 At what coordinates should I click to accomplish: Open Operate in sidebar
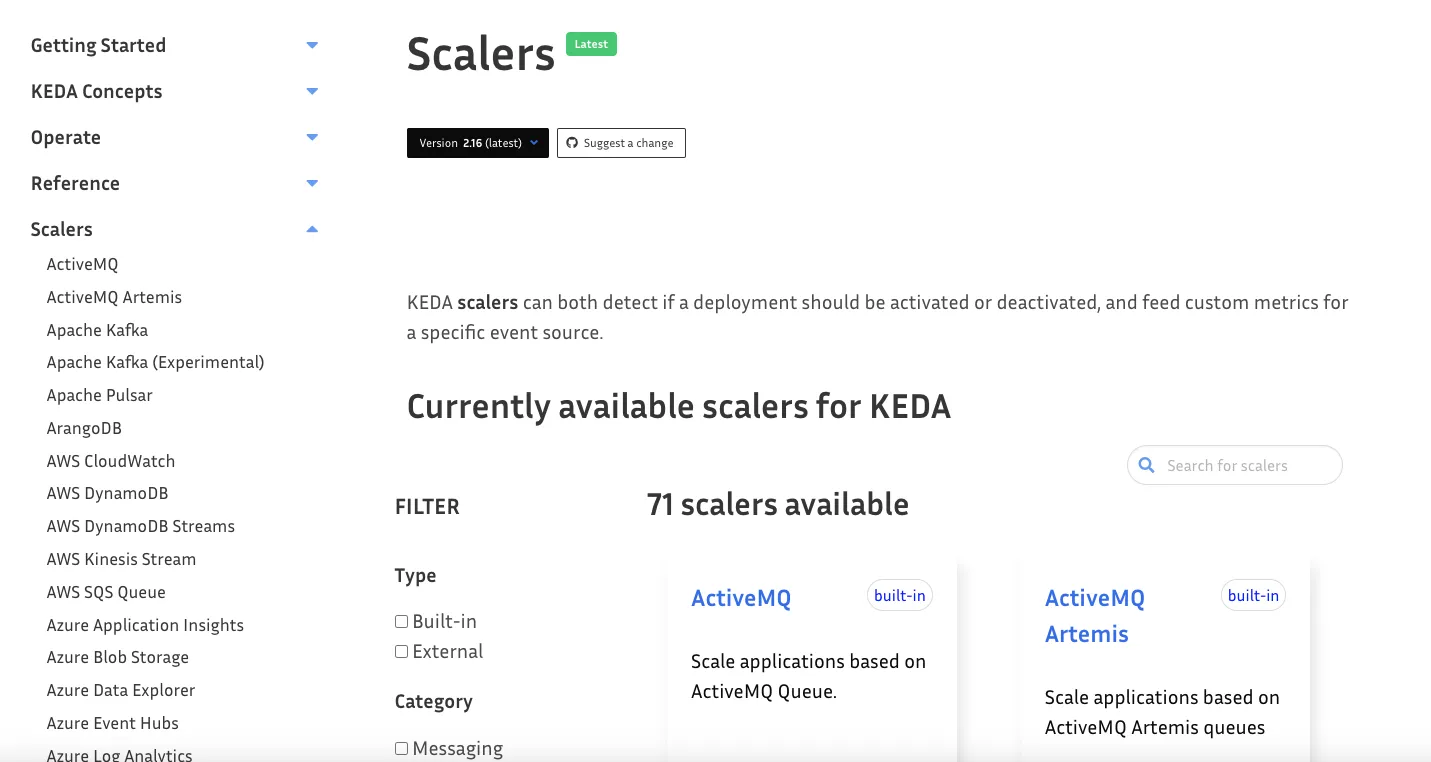(x=66, y=137)
